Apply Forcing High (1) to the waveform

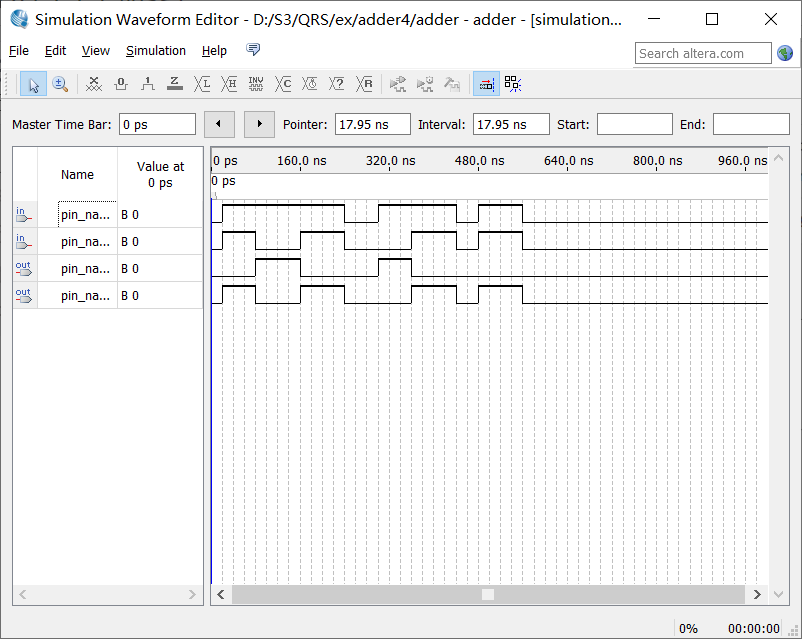148,84
